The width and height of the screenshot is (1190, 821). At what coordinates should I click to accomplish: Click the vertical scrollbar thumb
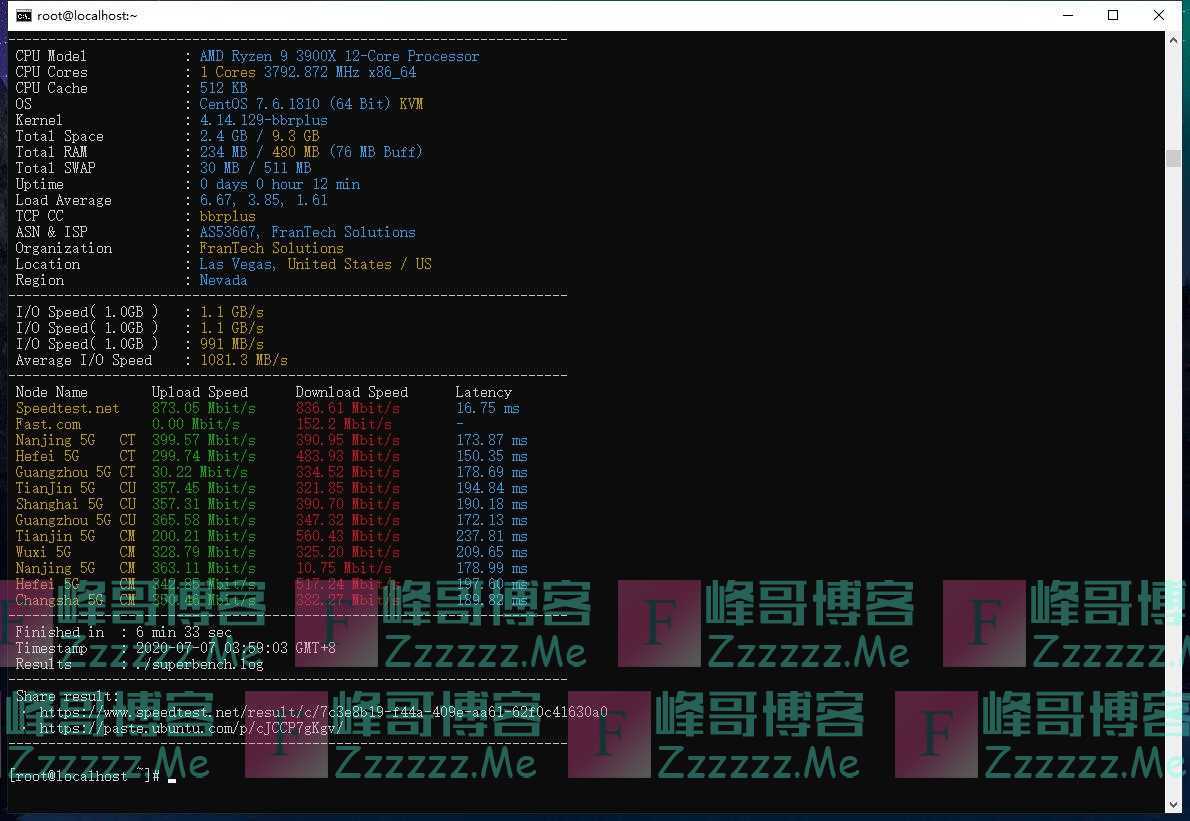tap(1174, 158)
